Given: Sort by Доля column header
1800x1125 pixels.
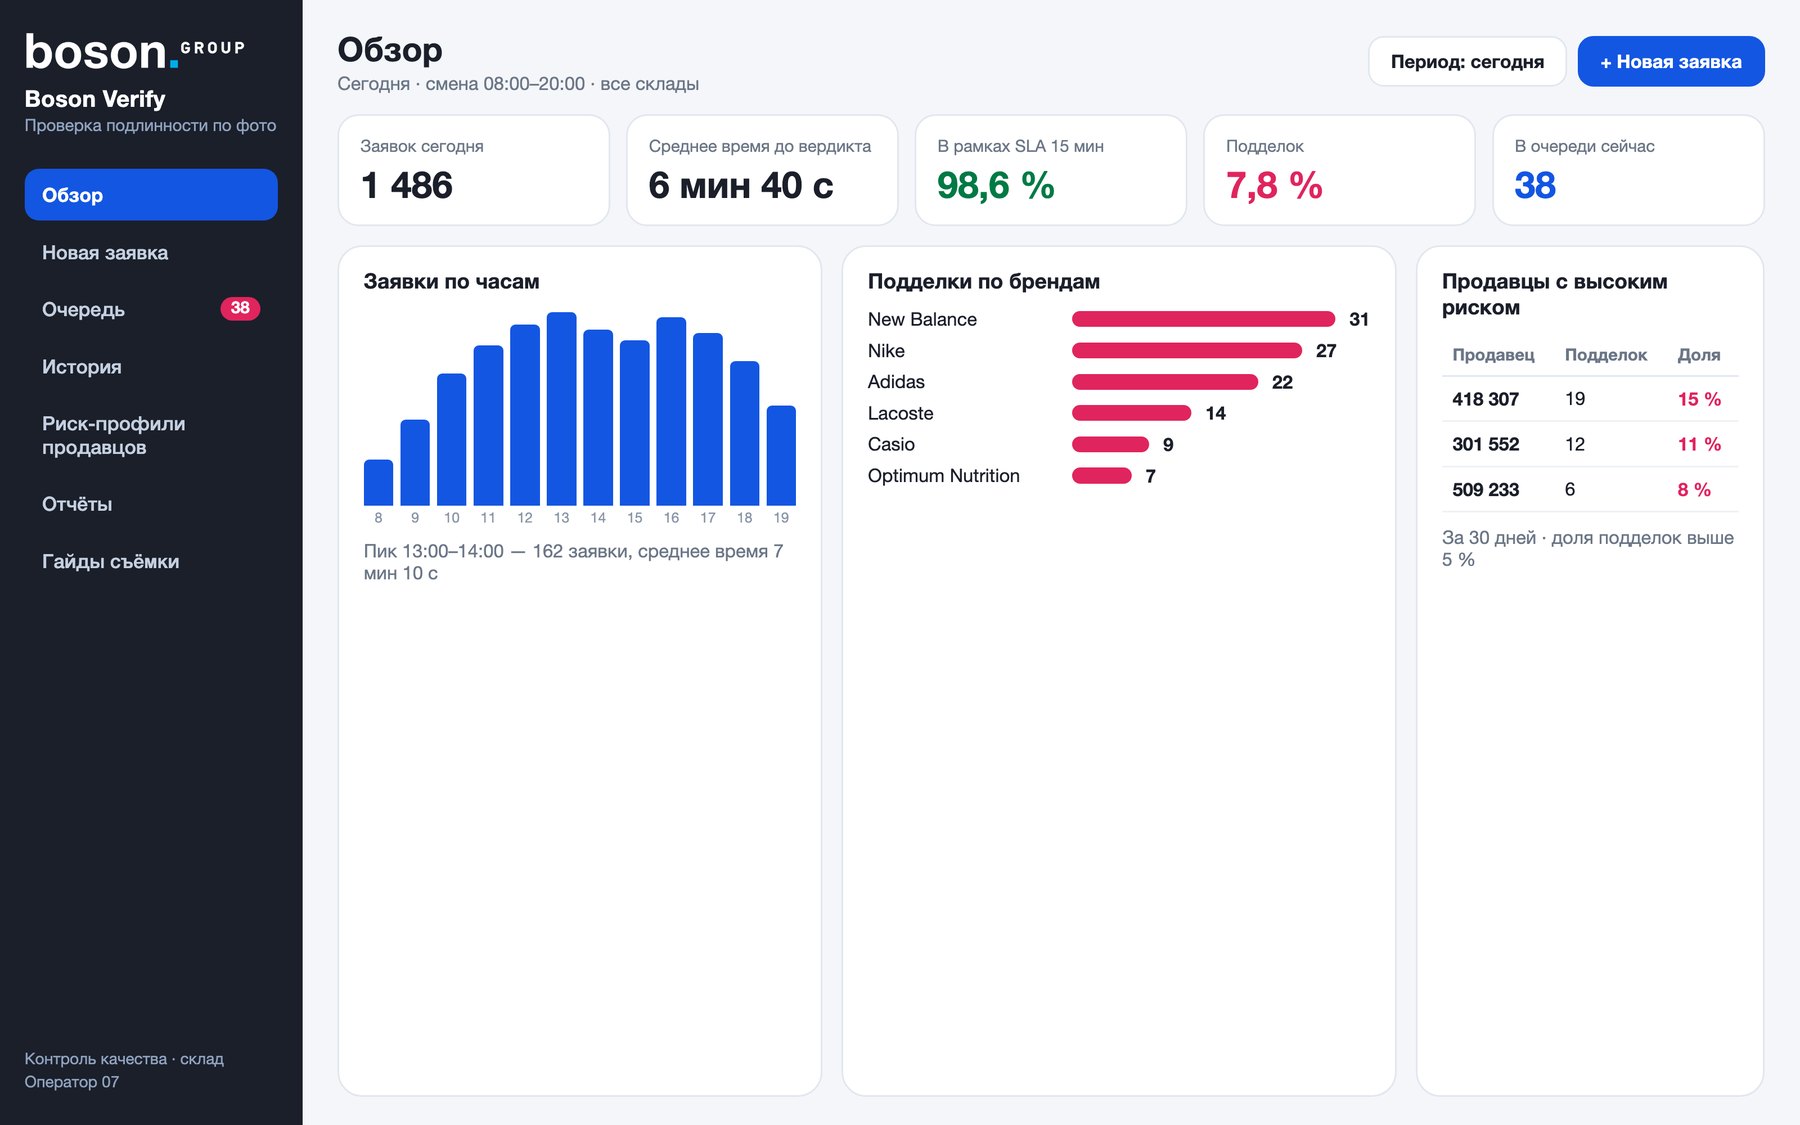Looking at the screenshot, I should pos(1699,355).
